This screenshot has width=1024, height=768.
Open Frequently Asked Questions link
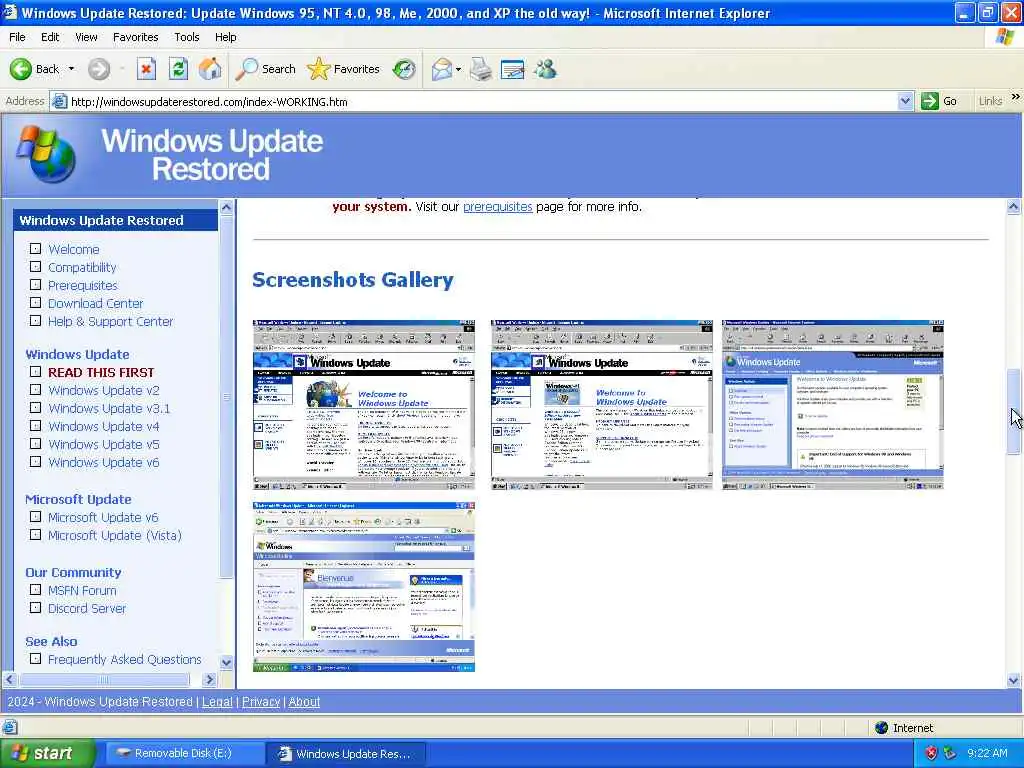pos(125,660)
